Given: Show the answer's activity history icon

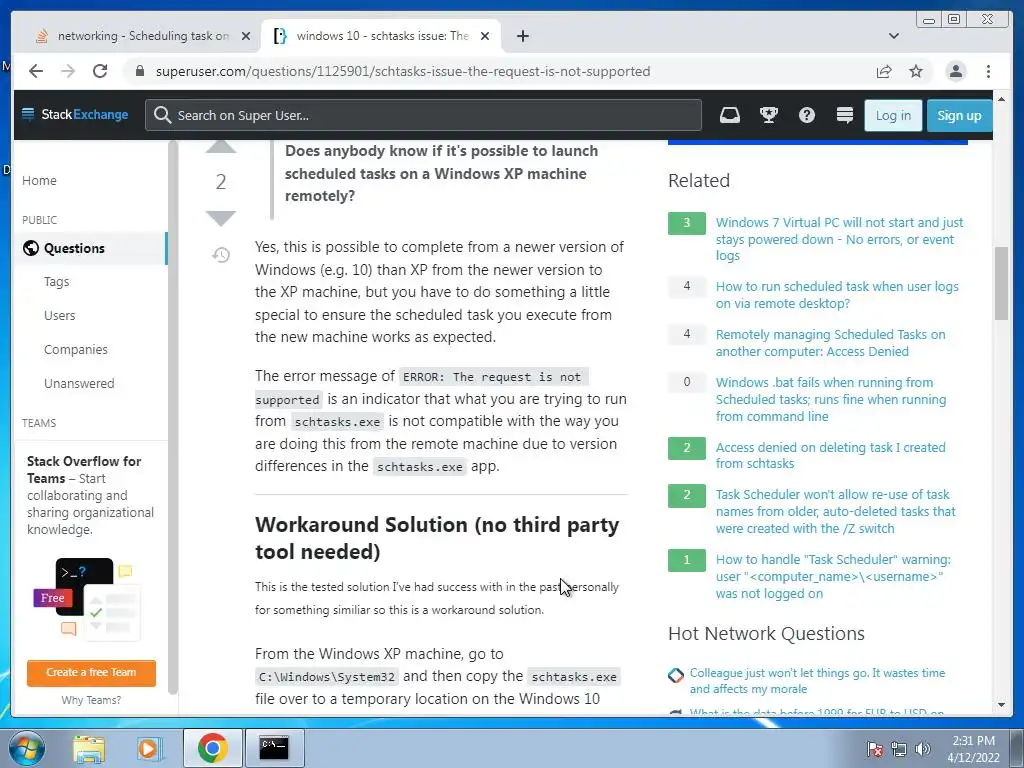Looking at the screenshot, I should (x=221, y=255).
